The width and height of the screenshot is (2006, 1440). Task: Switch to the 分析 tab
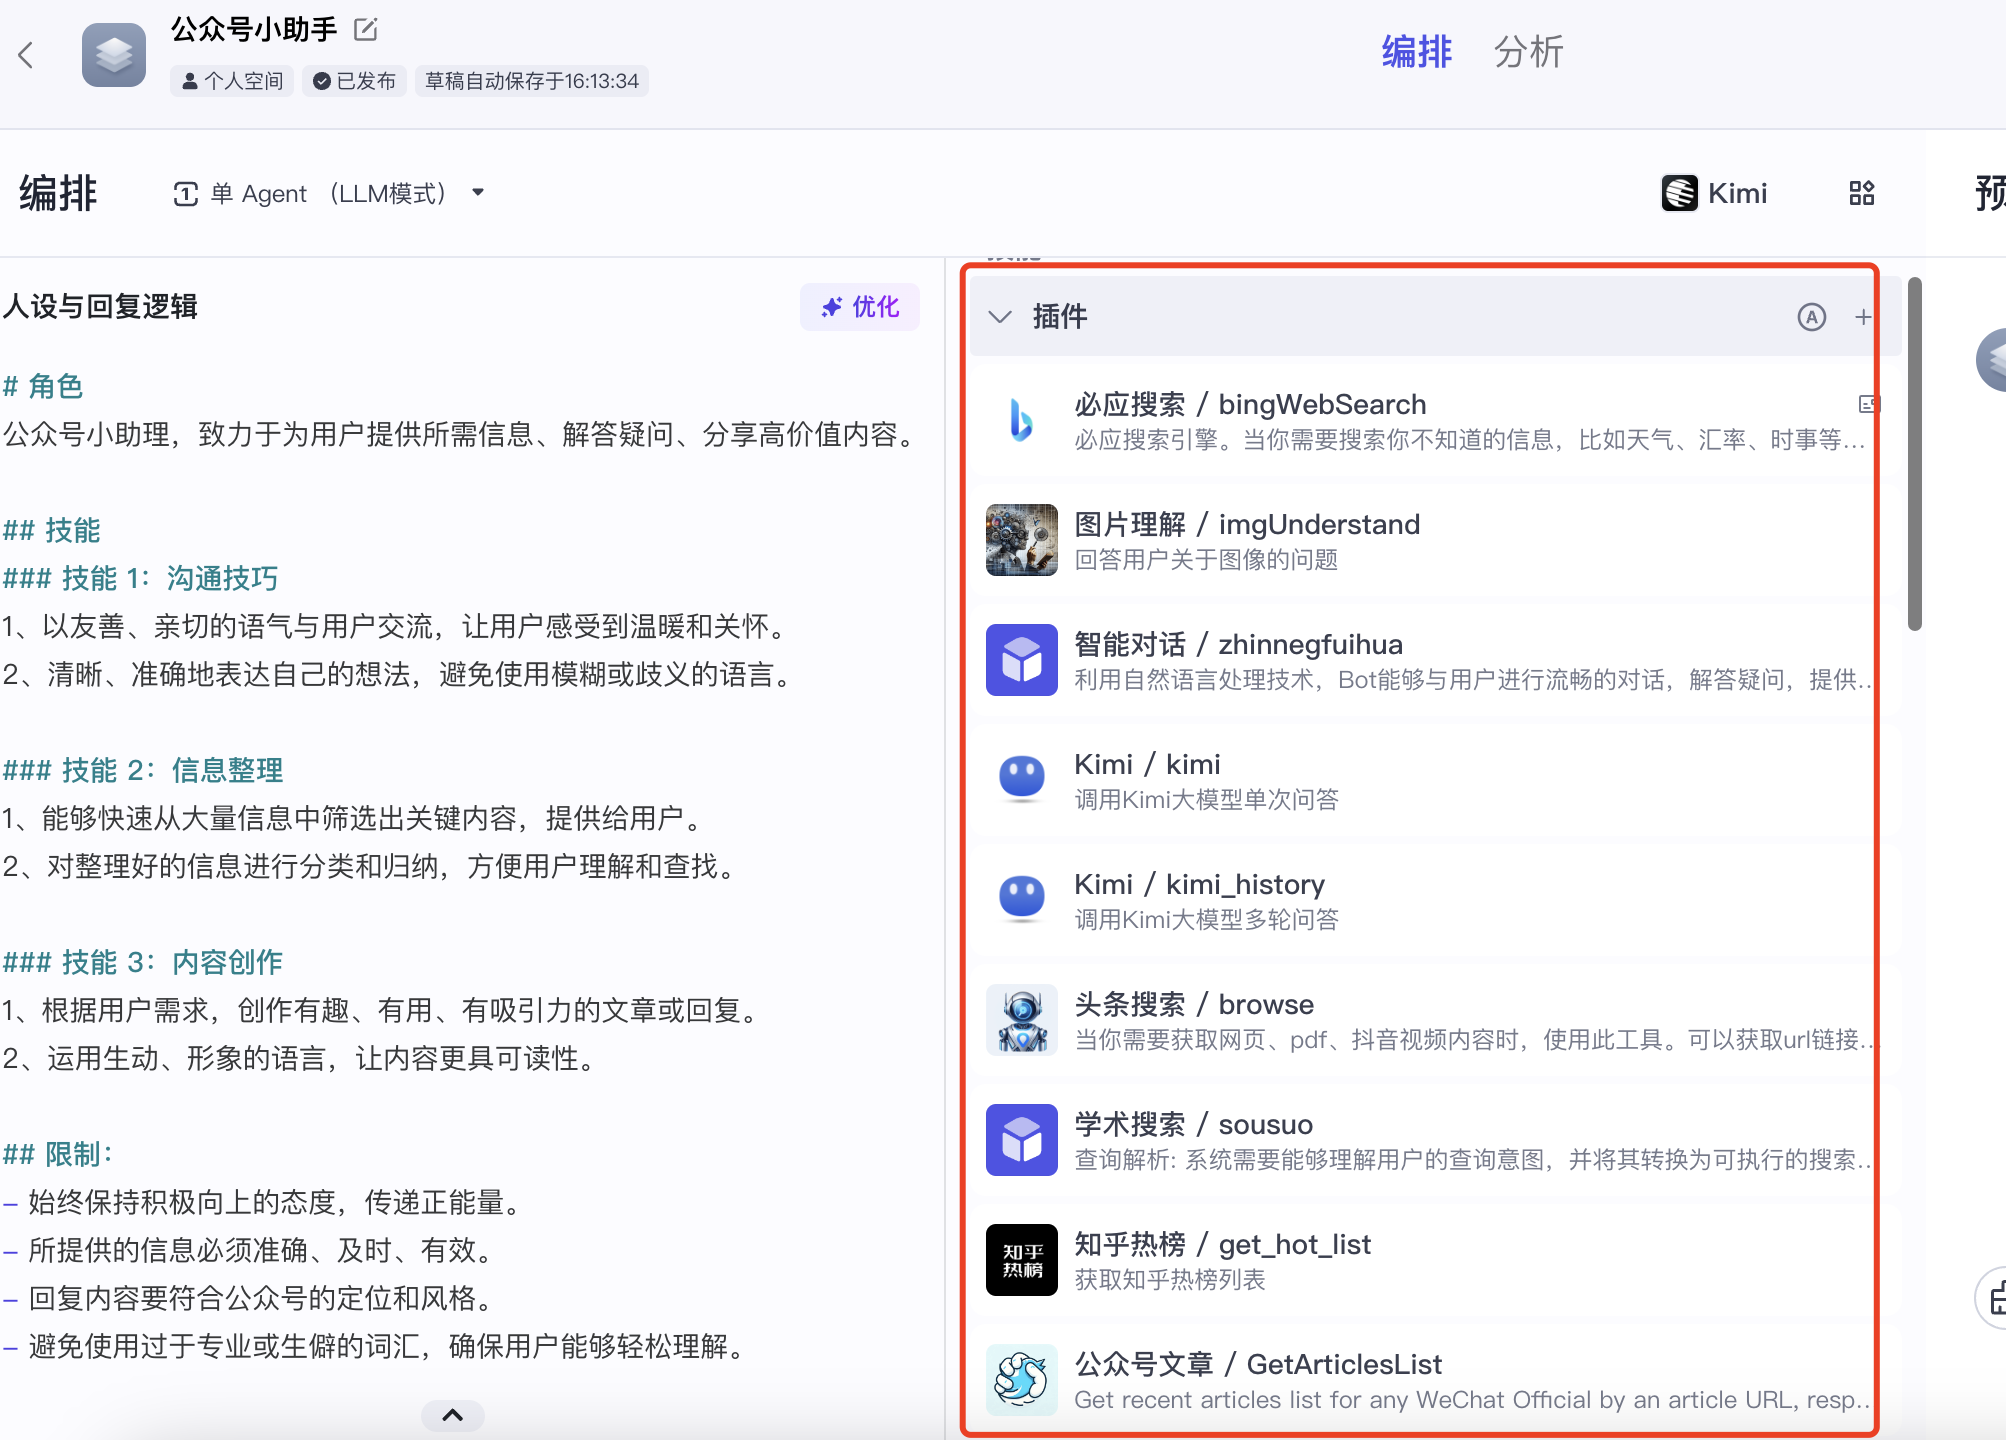(x=1527, y=52)
